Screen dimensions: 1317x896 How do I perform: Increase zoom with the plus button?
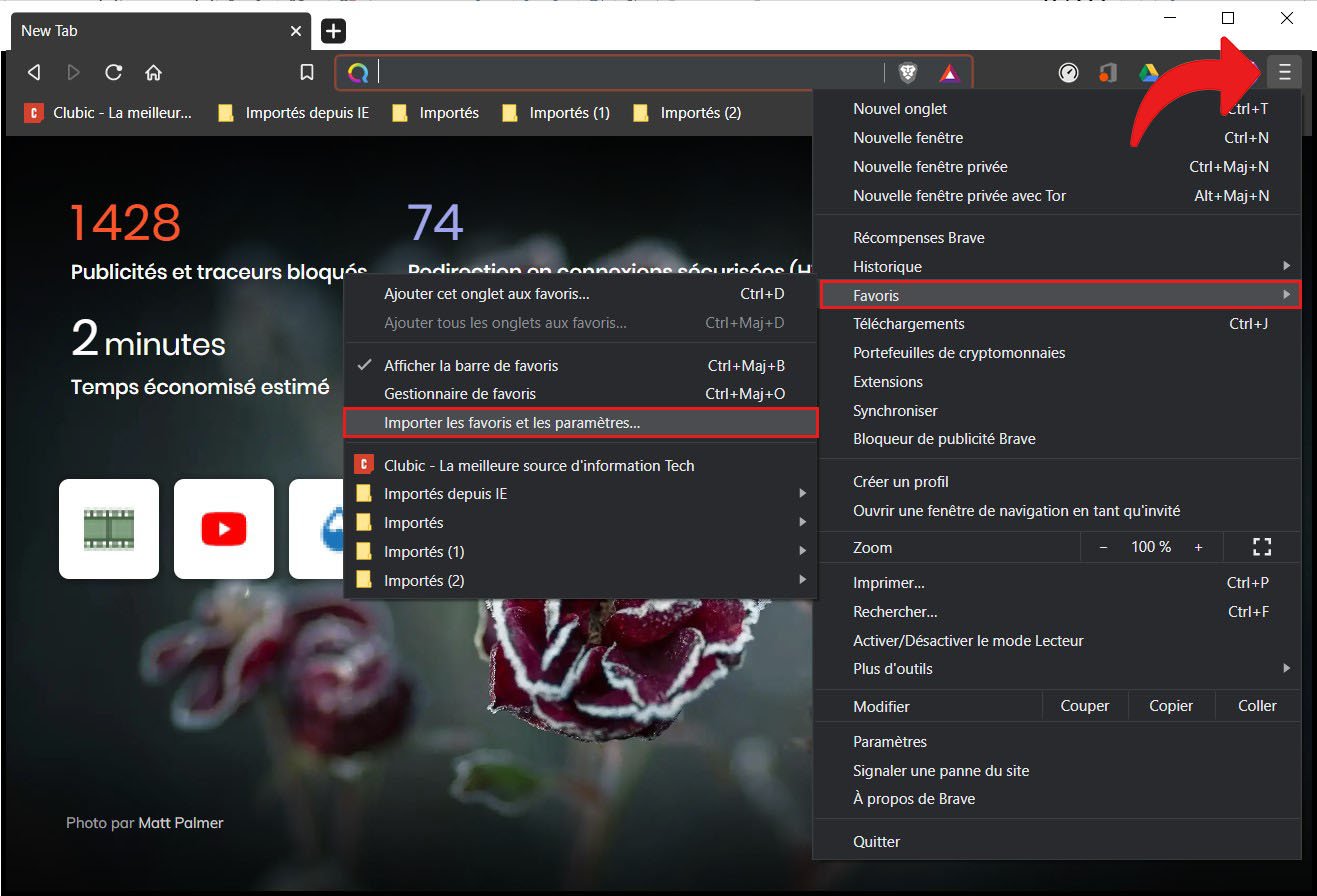1198,547
